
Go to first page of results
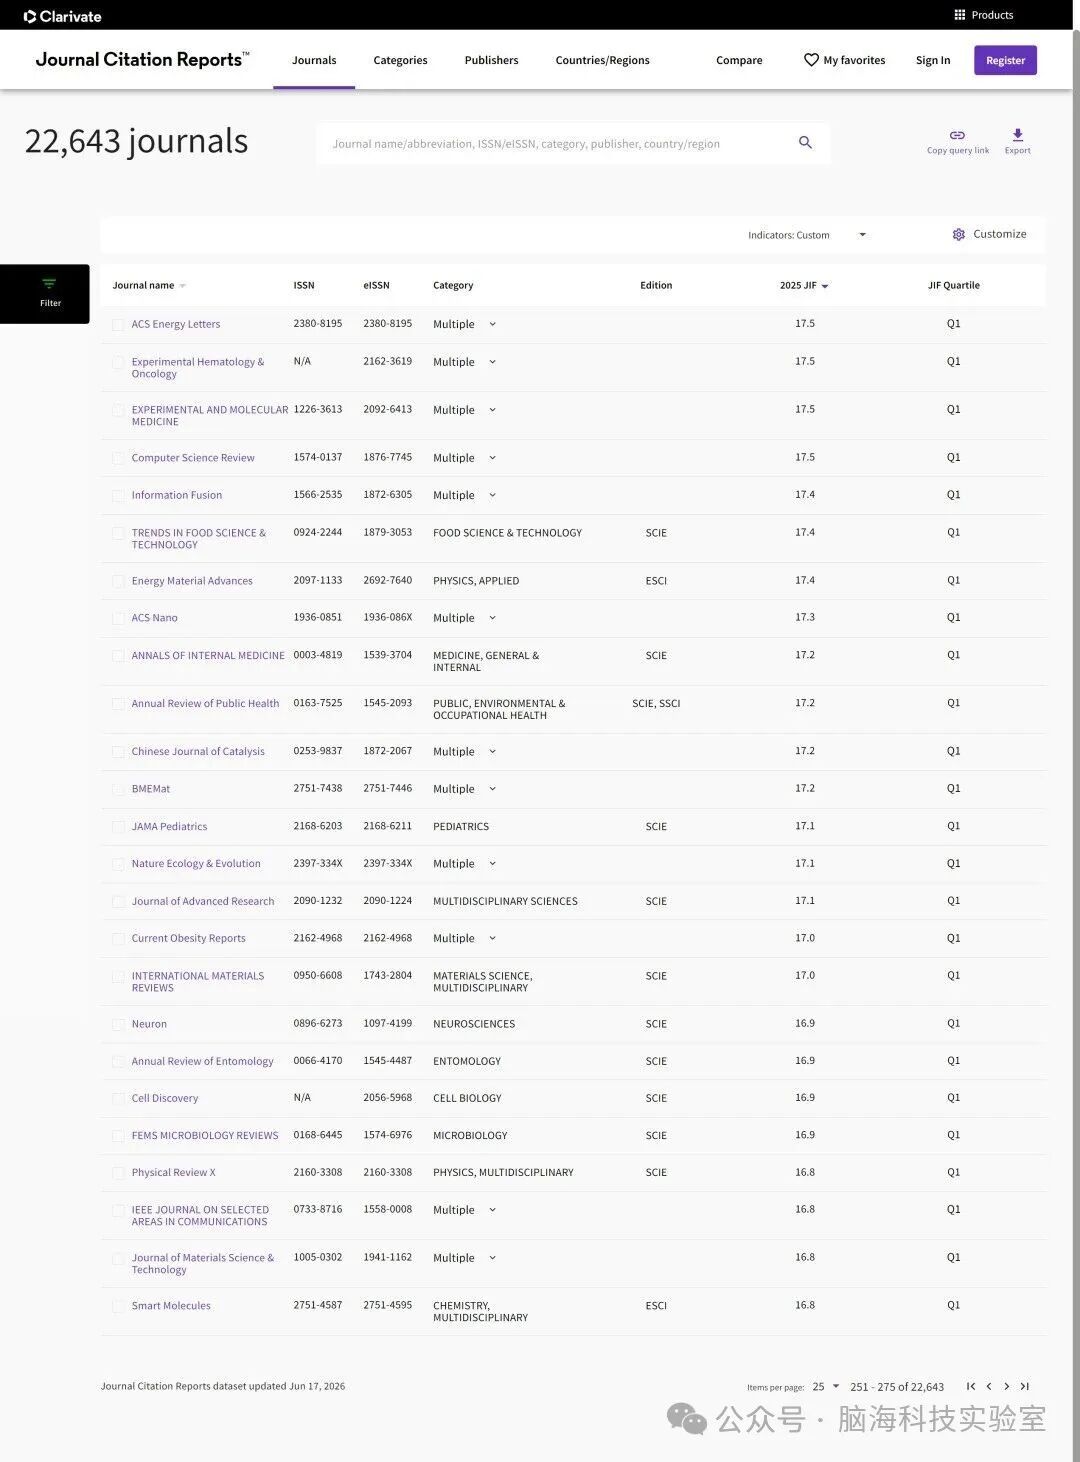[971, 1386]
